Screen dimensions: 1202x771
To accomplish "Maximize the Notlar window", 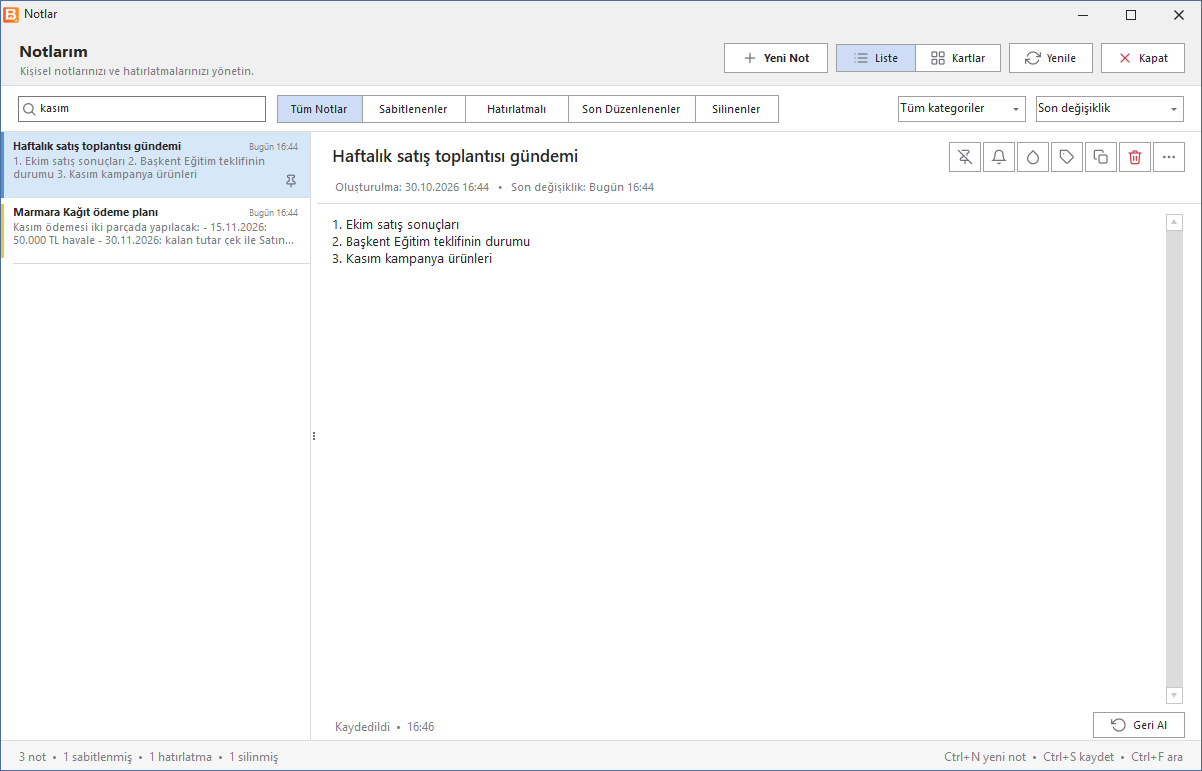I will (x=1131, y=15).
